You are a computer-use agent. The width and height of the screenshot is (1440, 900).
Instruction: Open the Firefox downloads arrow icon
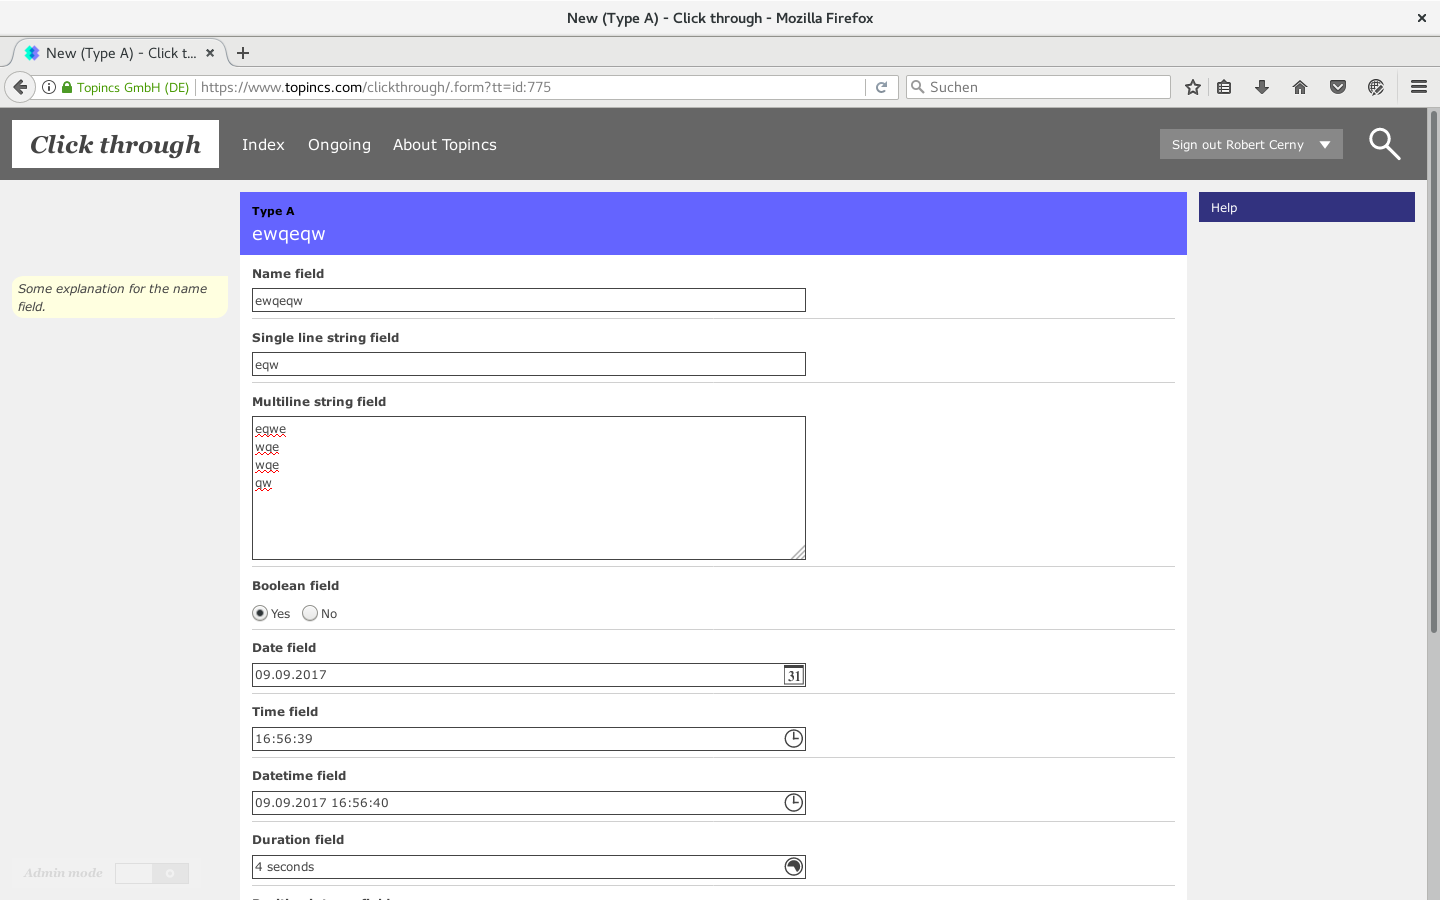[x=1262, y=87]
